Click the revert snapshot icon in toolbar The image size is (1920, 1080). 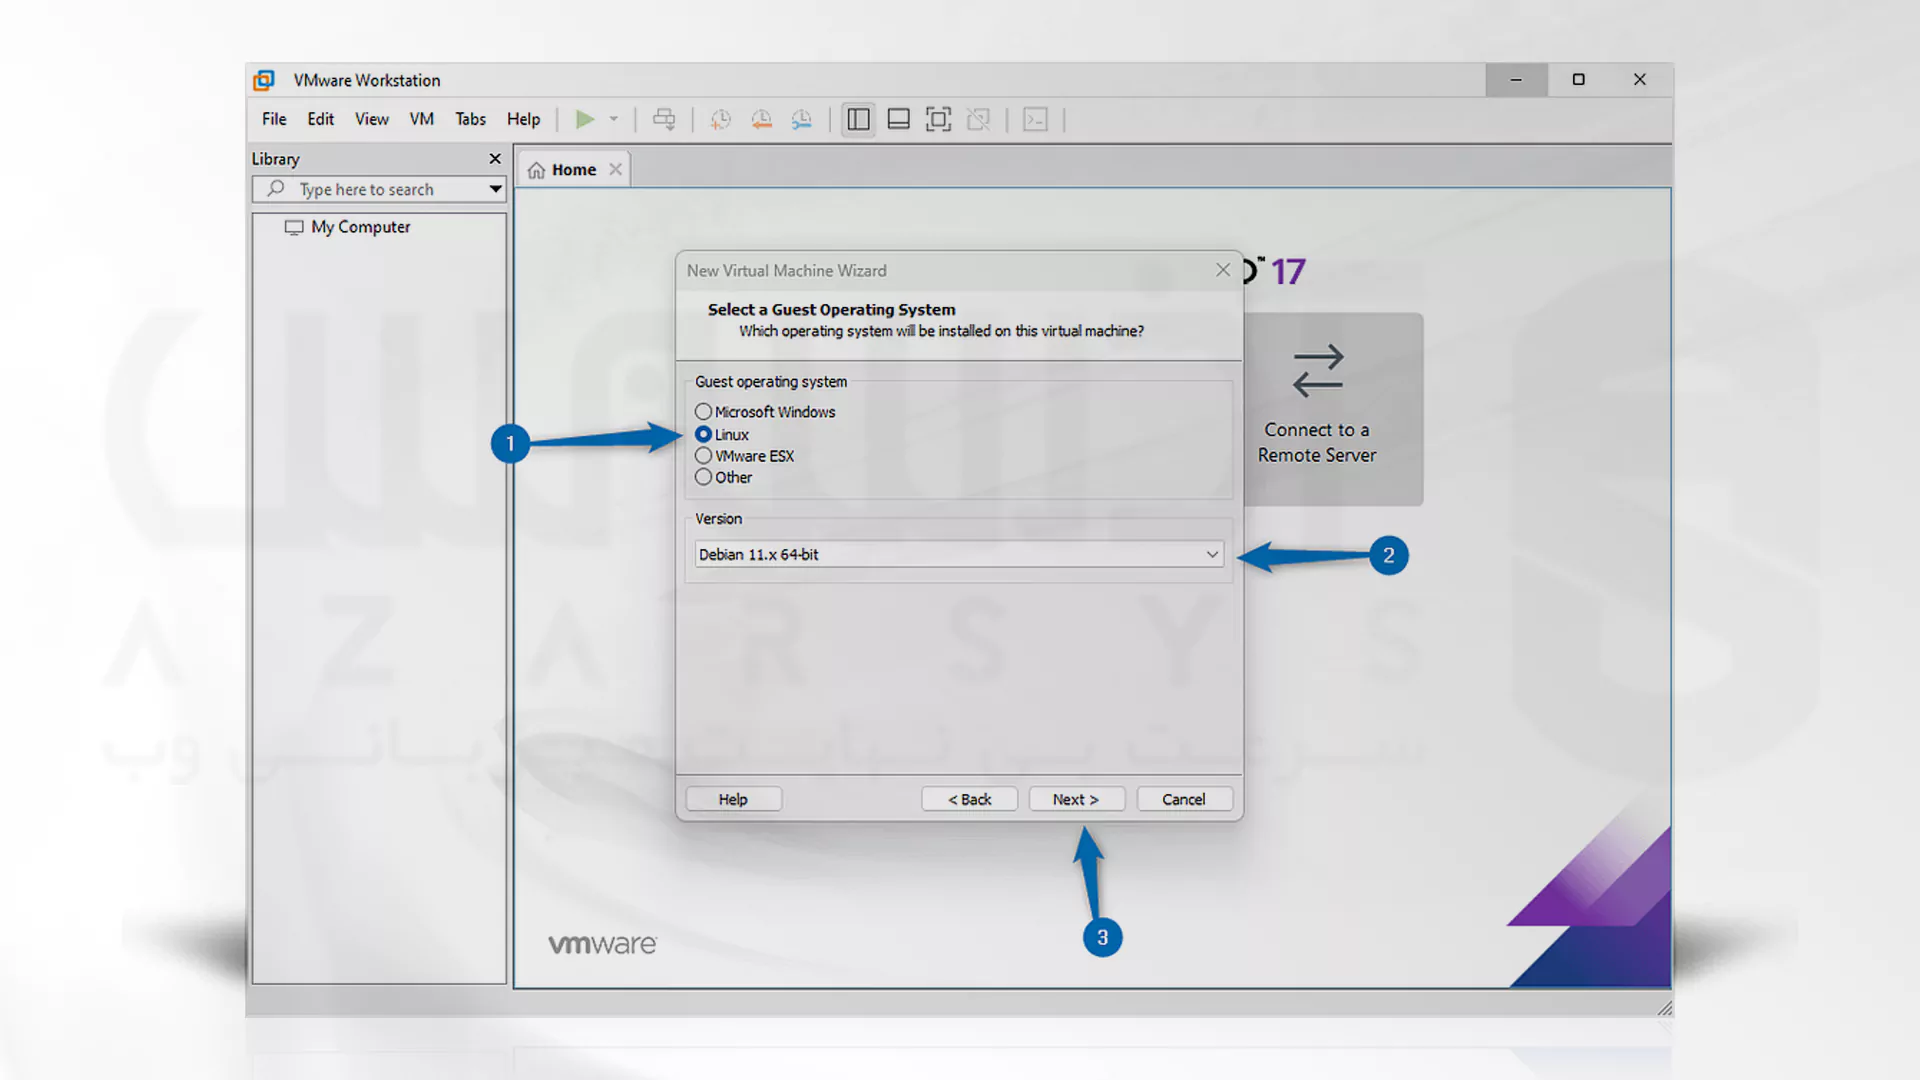[760, 120]
